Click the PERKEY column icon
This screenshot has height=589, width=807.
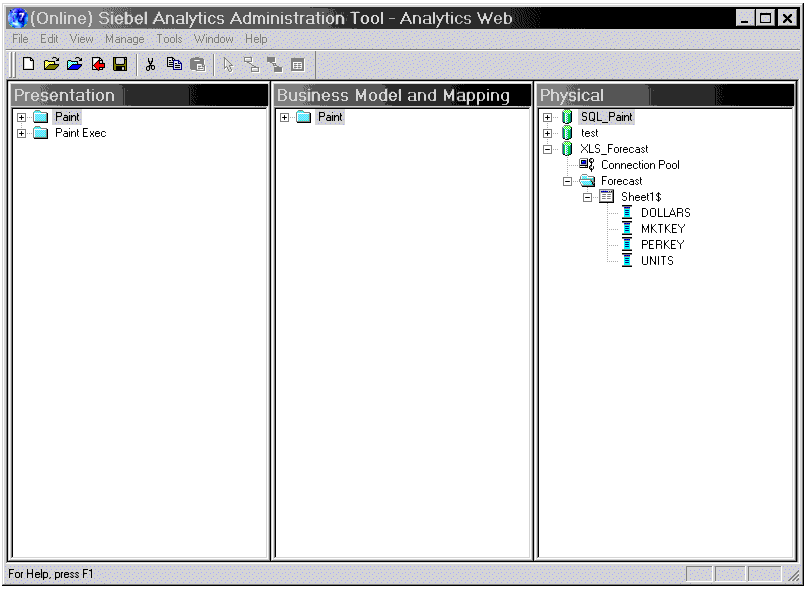pyautogui.click(x=627, y=244)
